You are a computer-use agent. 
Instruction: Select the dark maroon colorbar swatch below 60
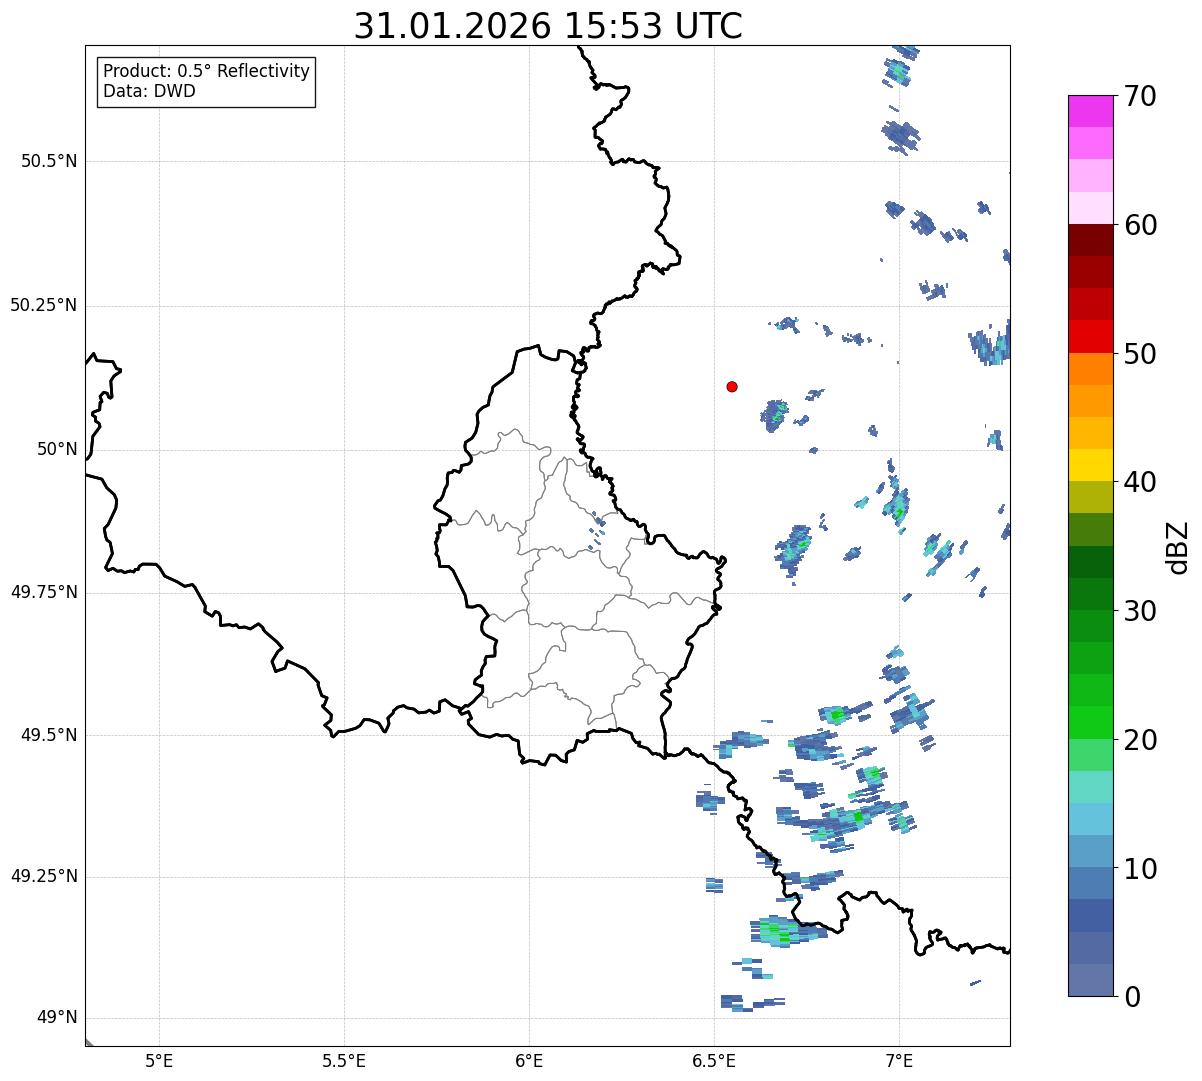(x=1090, y=240)
